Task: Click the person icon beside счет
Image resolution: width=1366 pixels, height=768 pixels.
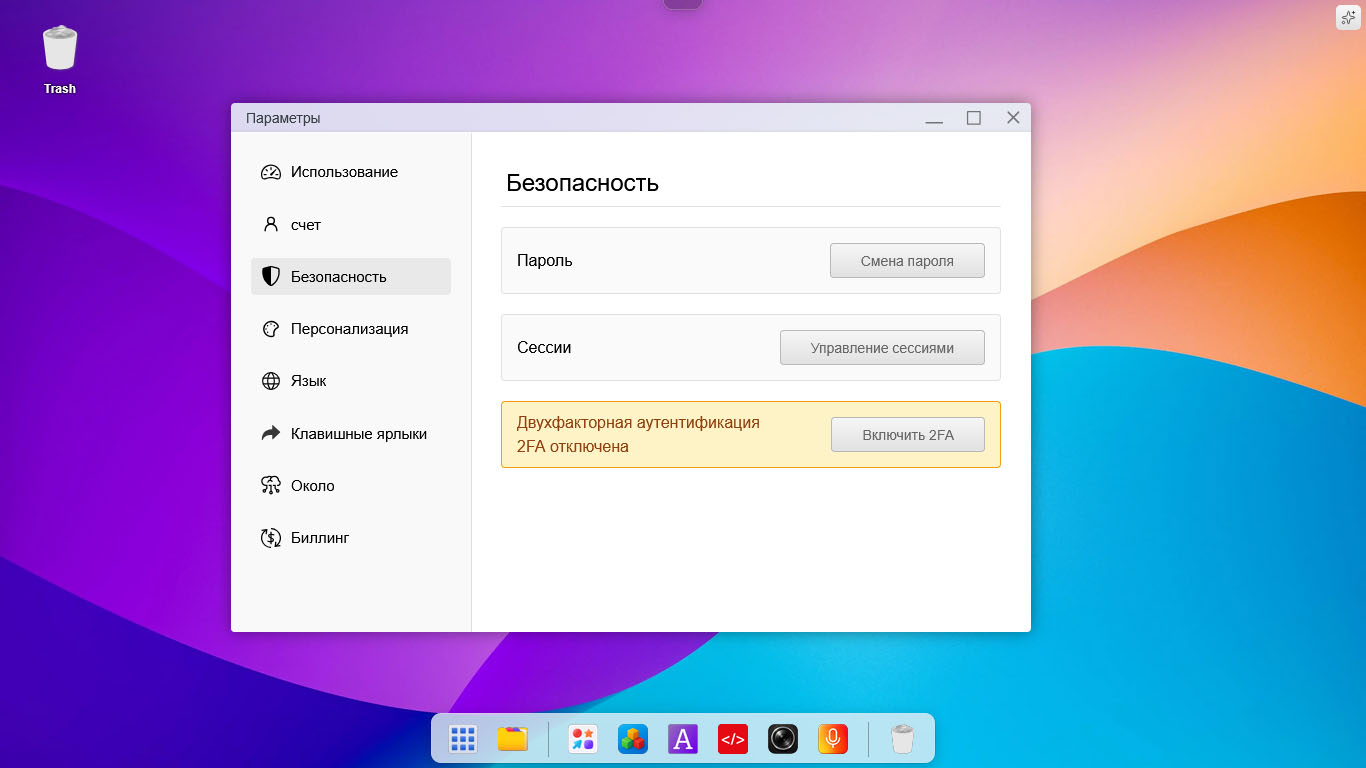Action: 271,224
